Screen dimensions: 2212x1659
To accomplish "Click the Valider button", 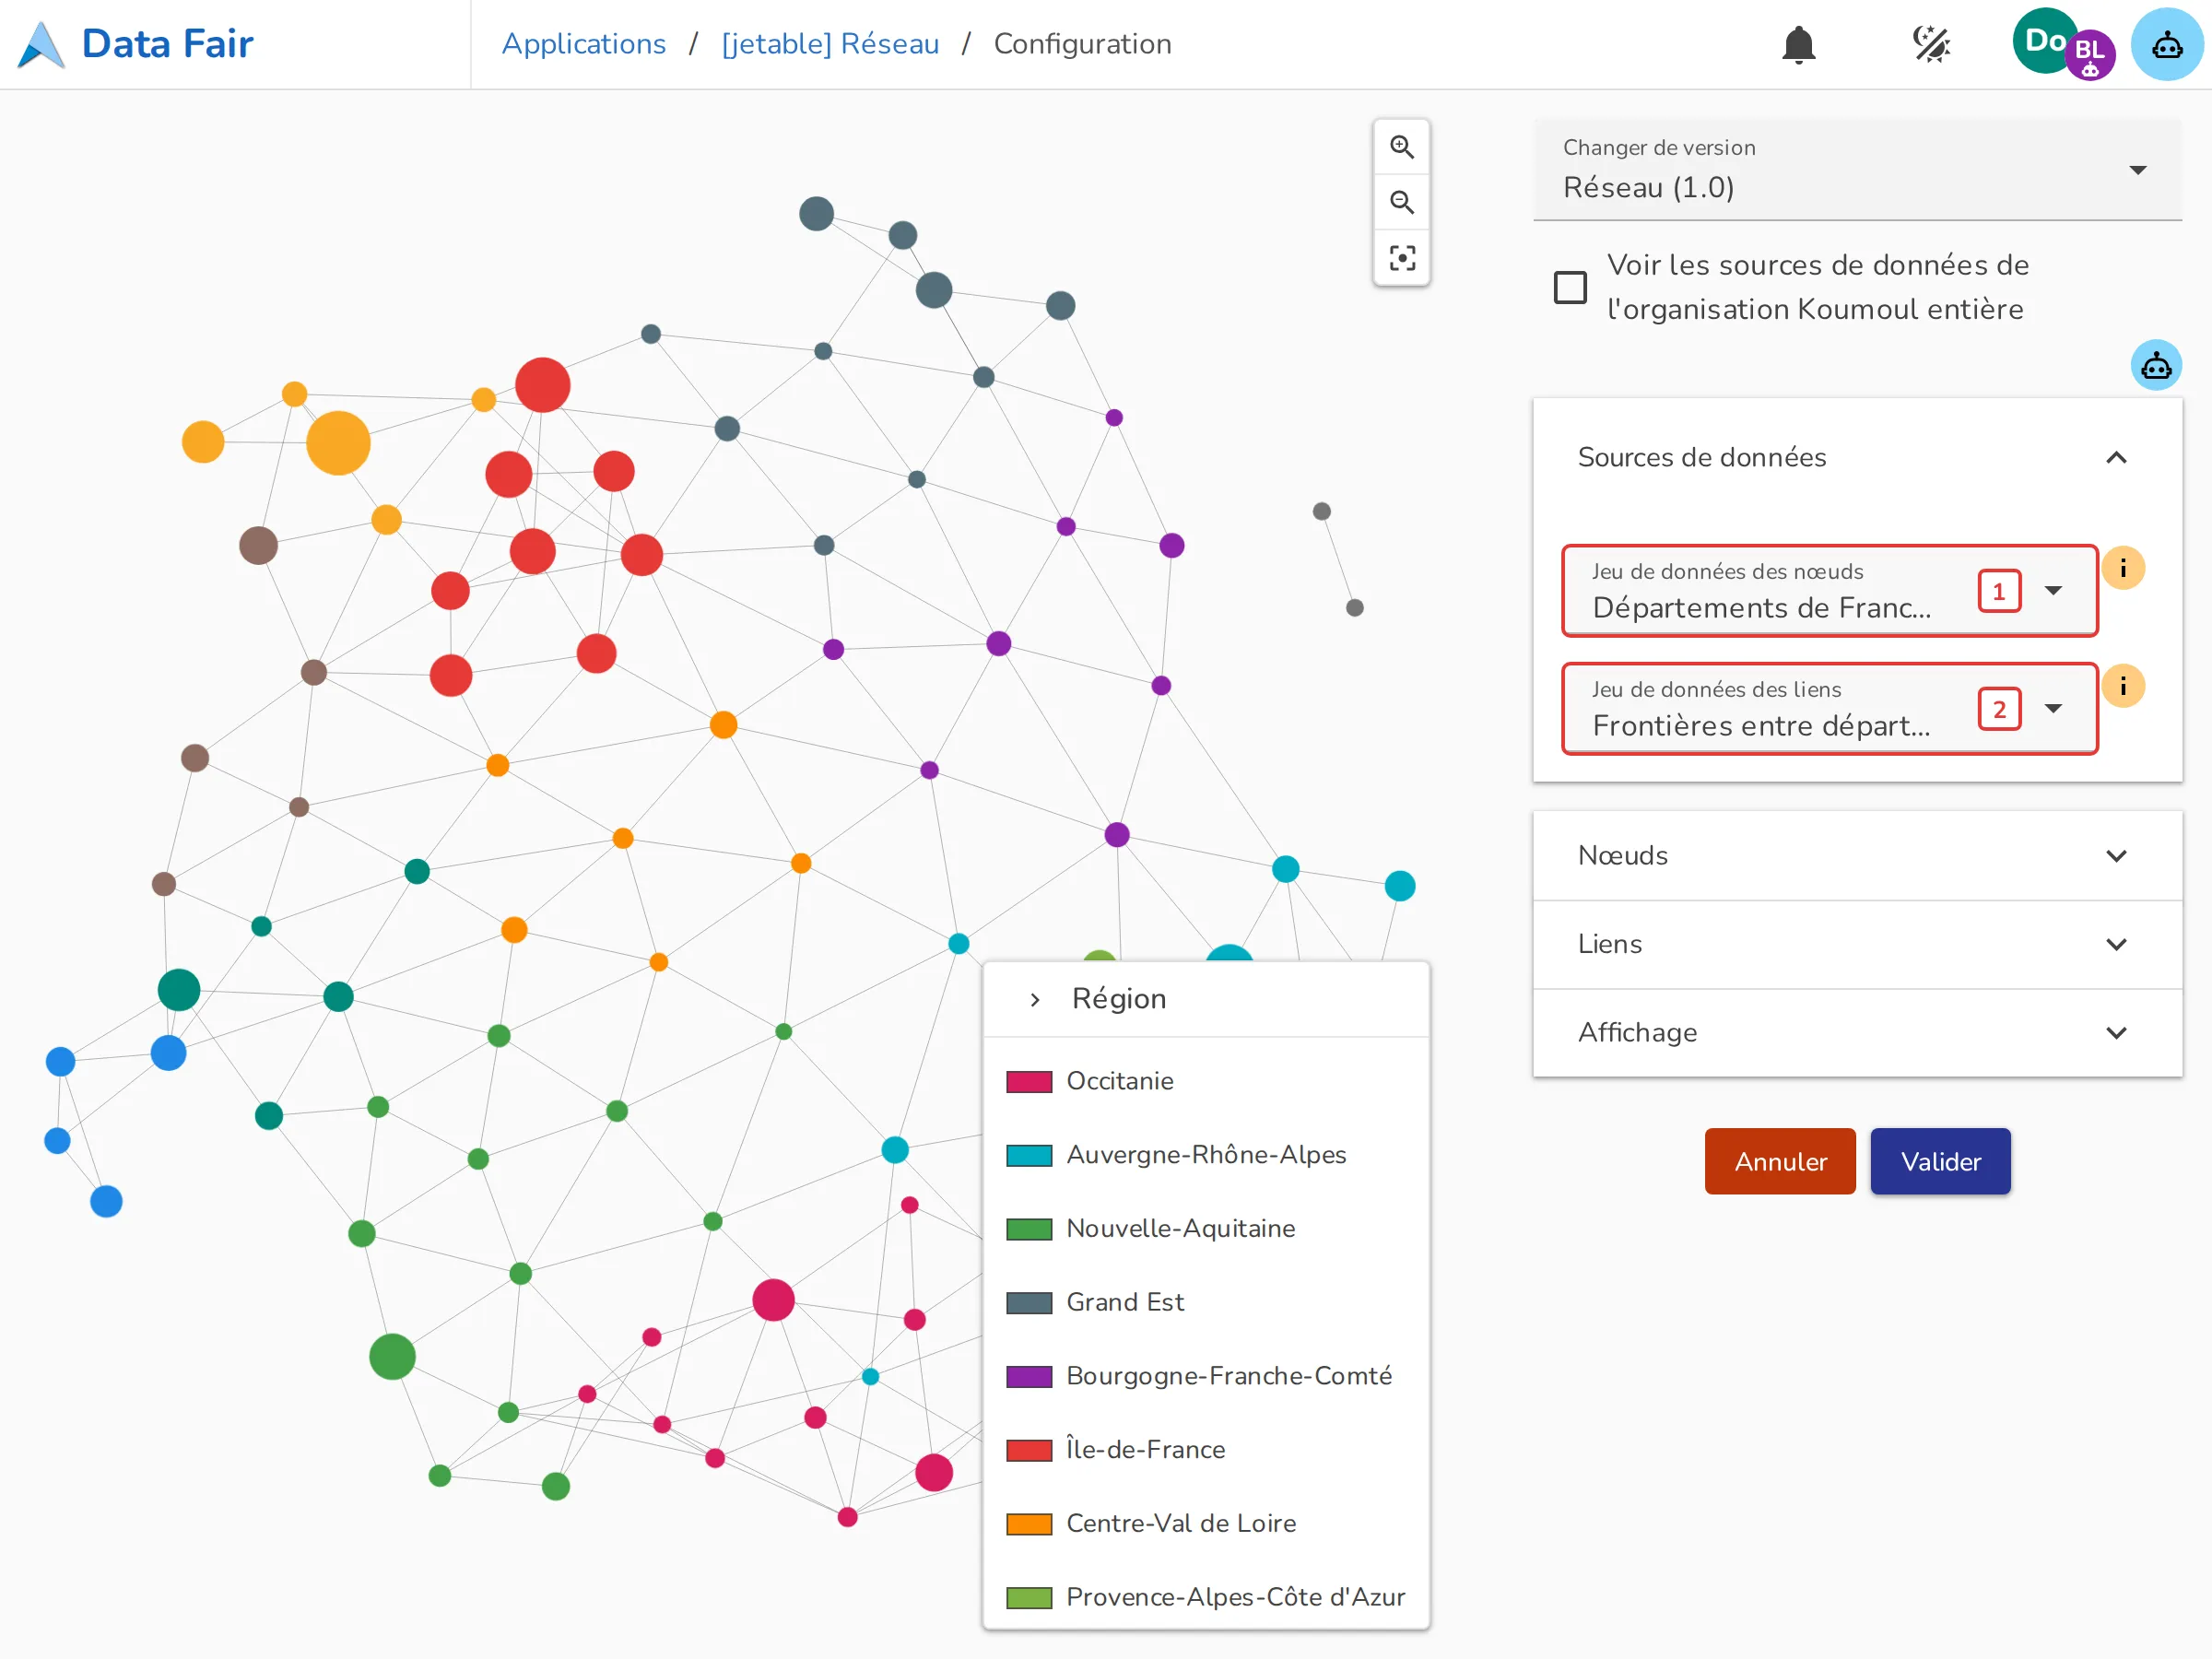I will click(1940, 1161).
